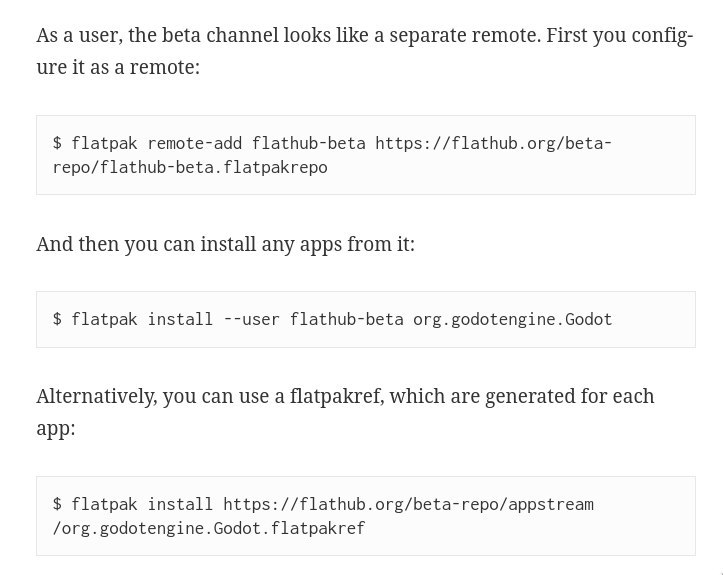The image size is (723, 575).
Task: Click the word "flatpakref," in the Alternatively paragraph
Action: coord(337,396)
